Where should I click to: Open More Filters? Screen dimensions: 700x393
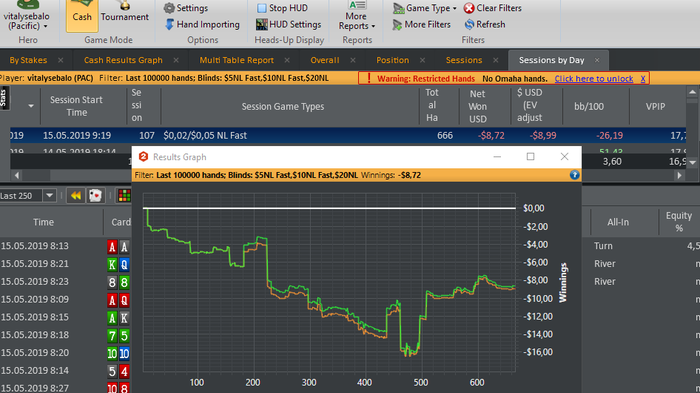[421, 25]
